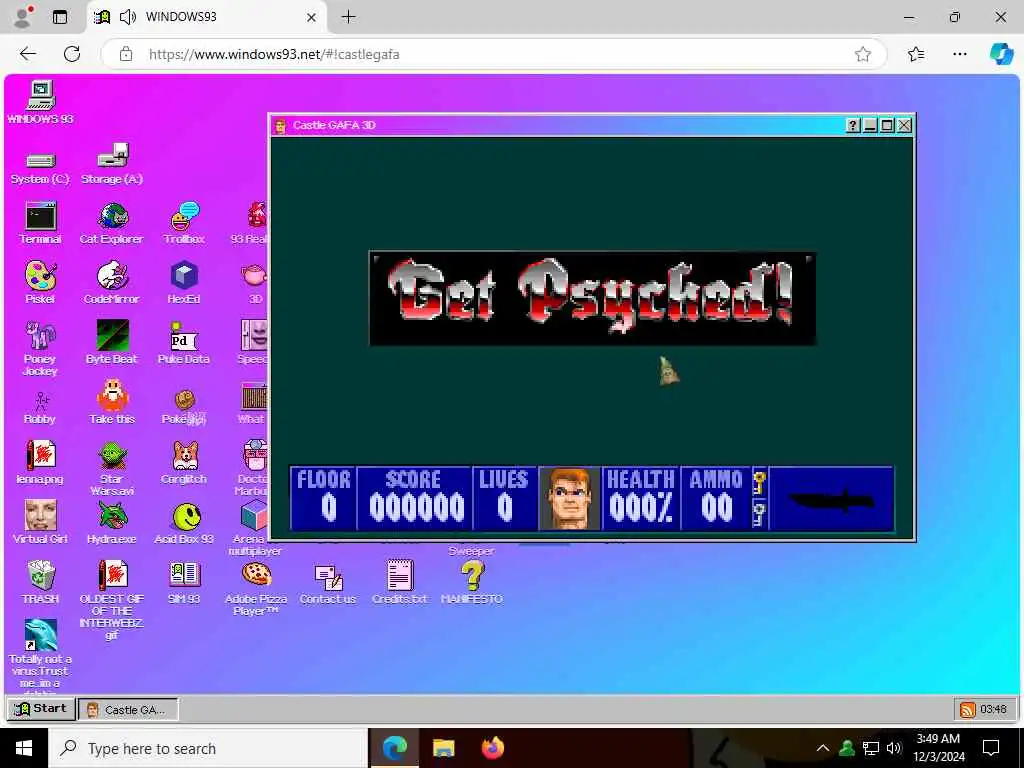Viewport: 1024px width, 768px height.
Task: Open the Corglitch corgi icon
Action: (184, 462)
